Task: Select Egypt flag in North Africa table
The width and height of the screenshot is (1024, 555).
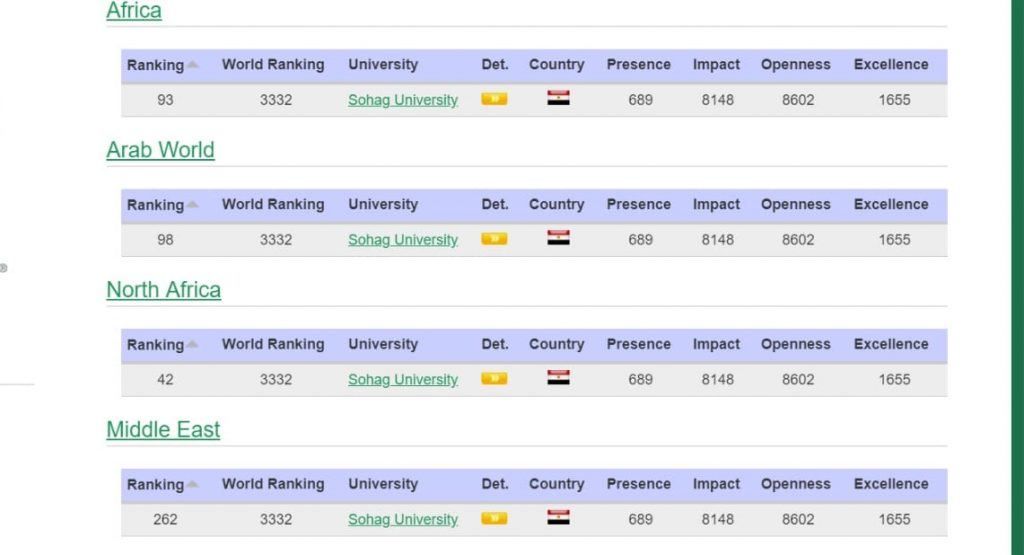Action: coord(558,378)
